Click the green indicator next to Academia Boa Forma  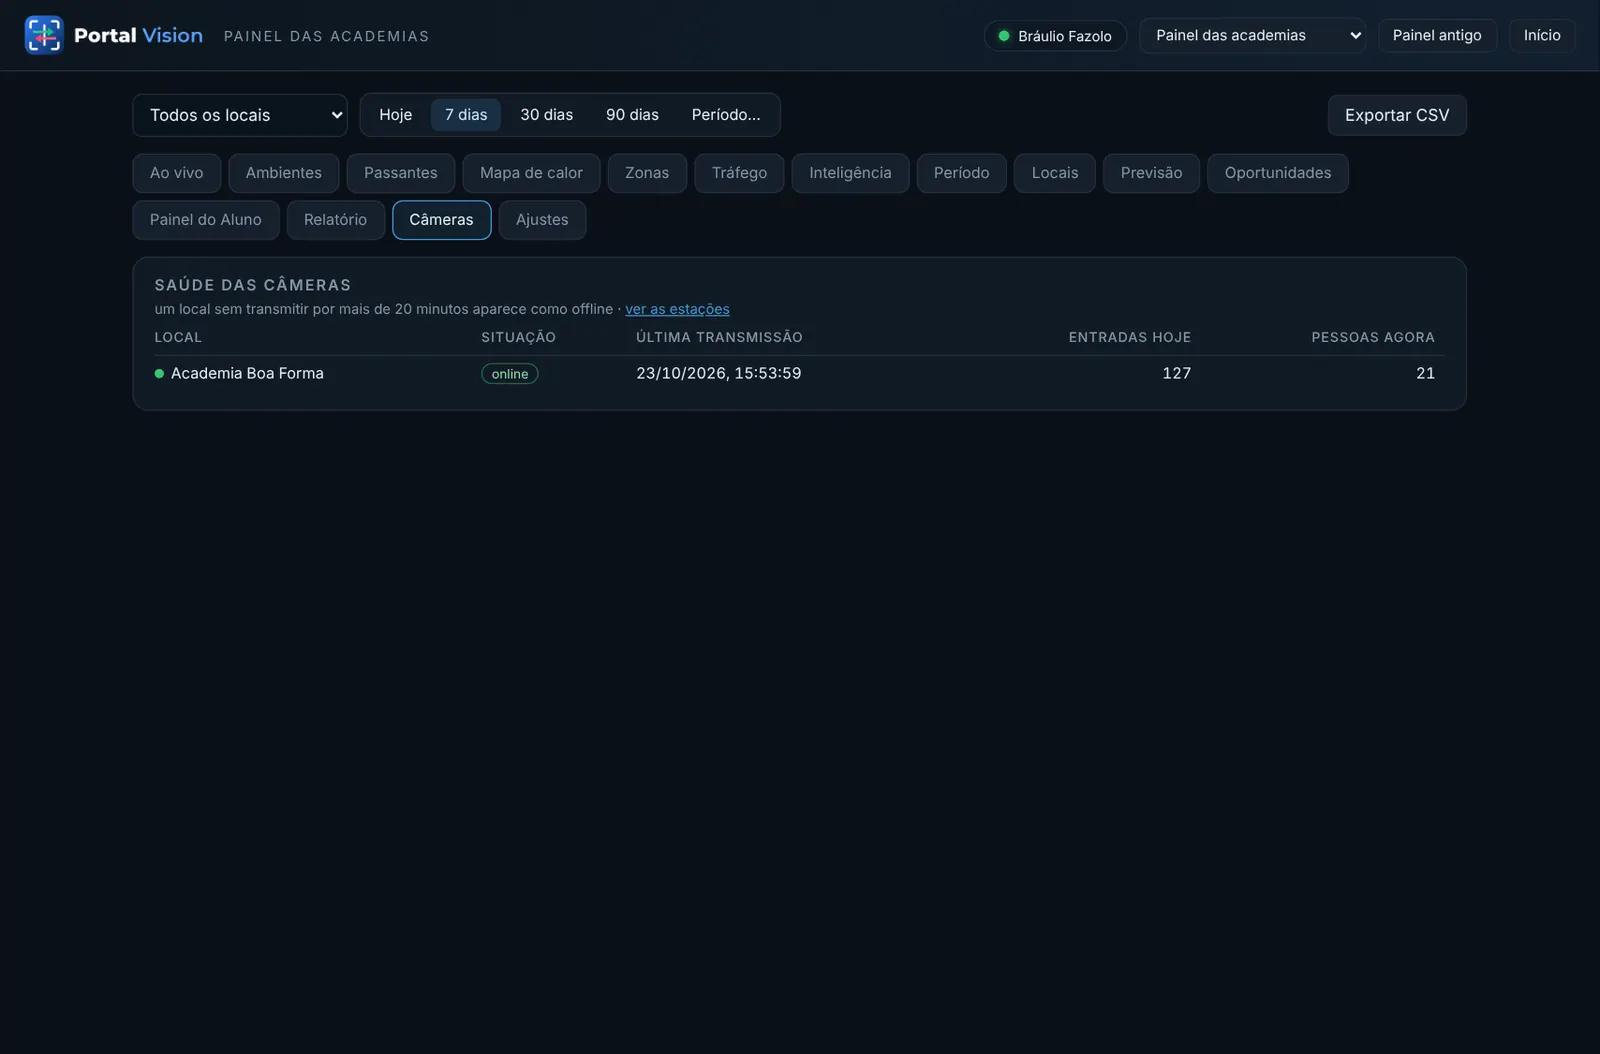(159, 374)
